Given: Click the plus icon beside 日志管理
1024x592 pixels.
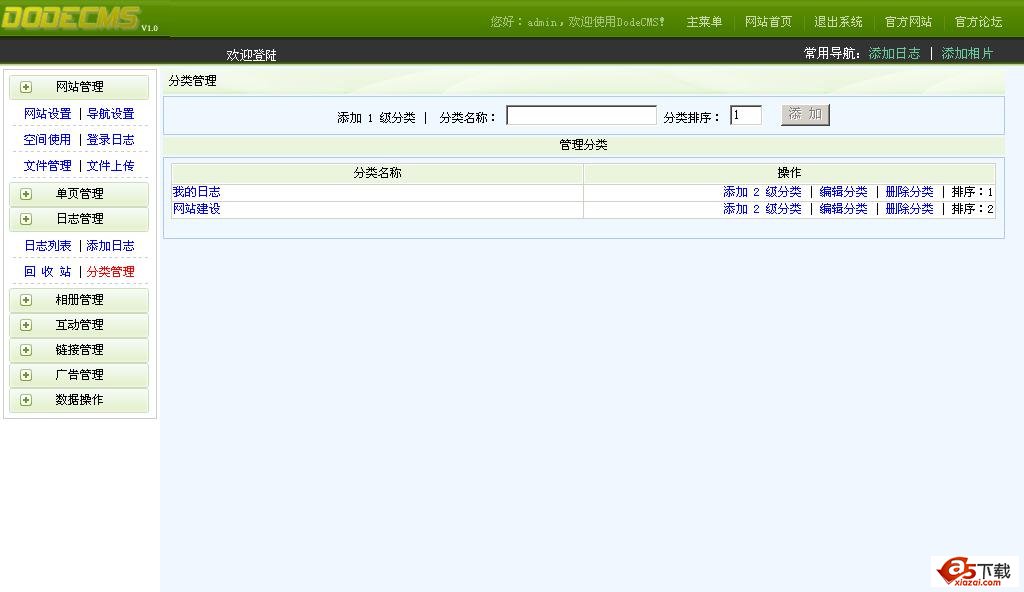Looking at the screenshot, I should point(26,219).
